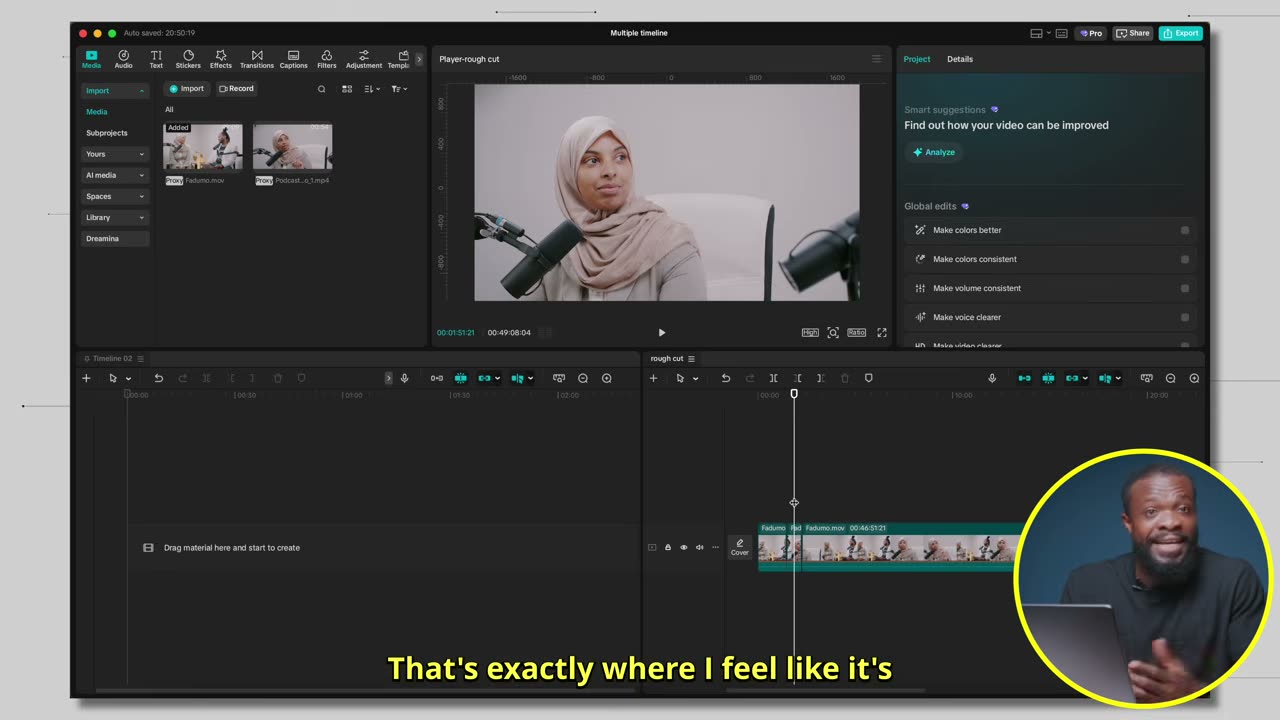
Task: Select the Fadumo.mov media thumbnail
Action: tap(203, 147)
